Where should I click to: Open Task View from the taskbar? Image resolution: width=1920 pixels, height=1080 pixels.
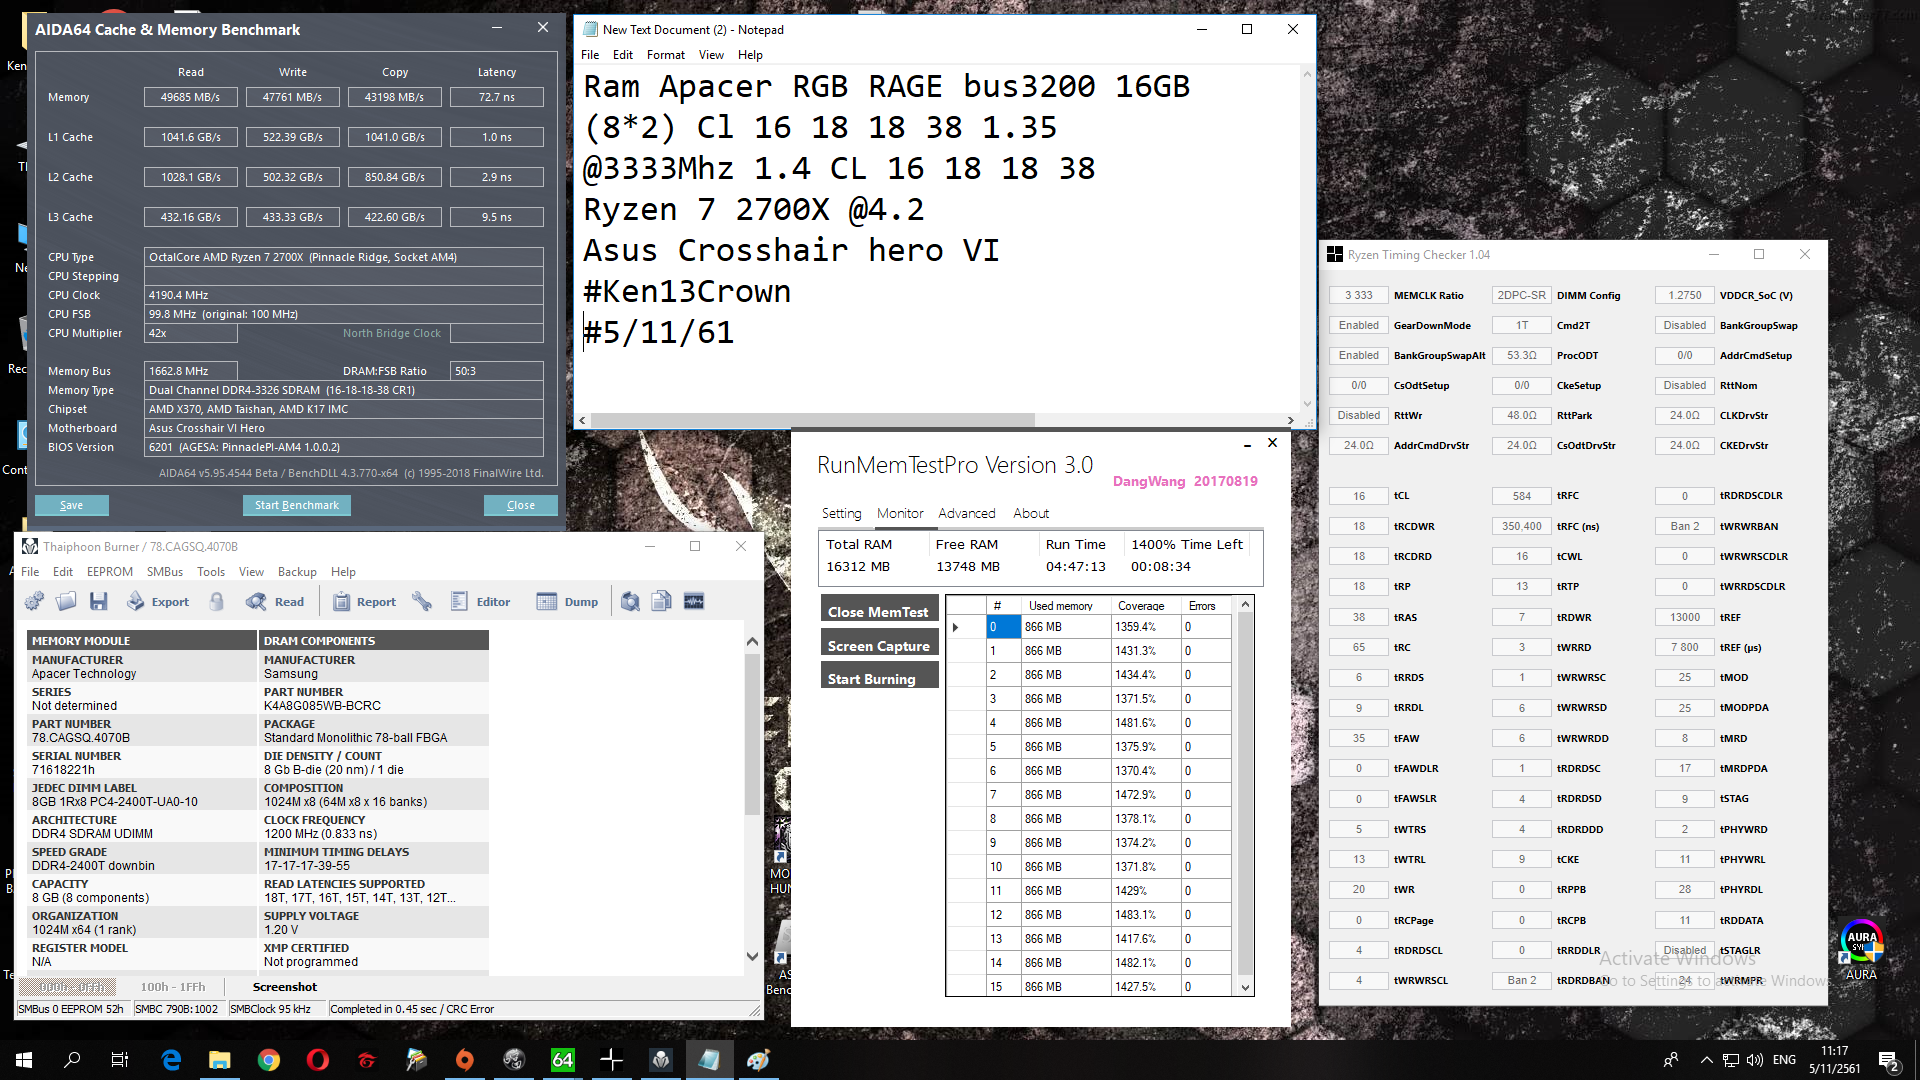120,1060
